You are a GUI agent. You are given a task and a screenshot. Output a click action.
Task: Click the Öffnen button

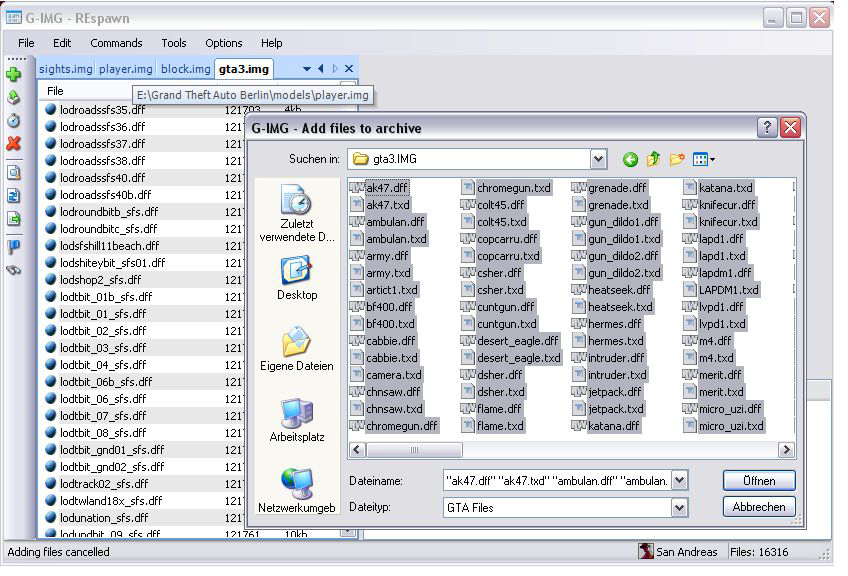(x=759, y=480)
